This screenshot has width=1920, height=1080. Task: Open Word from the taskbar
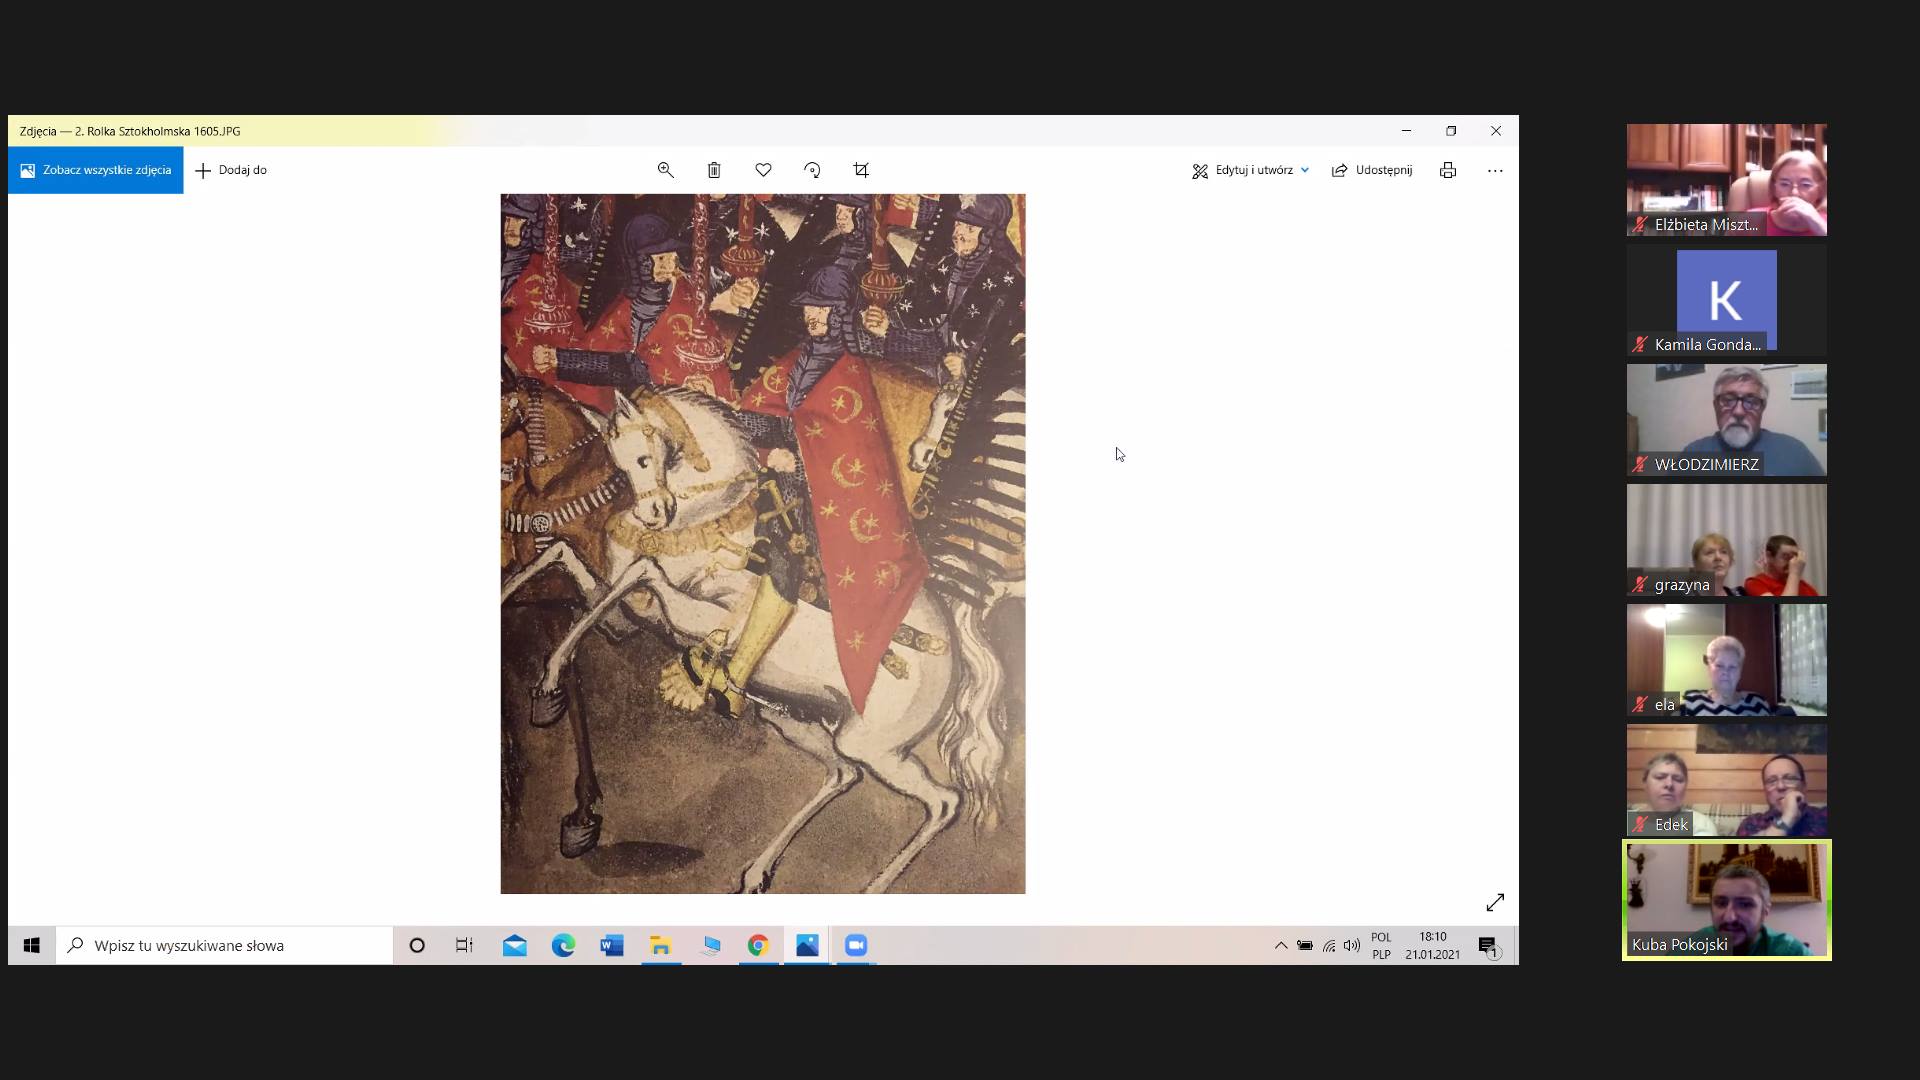click(612, 945)
